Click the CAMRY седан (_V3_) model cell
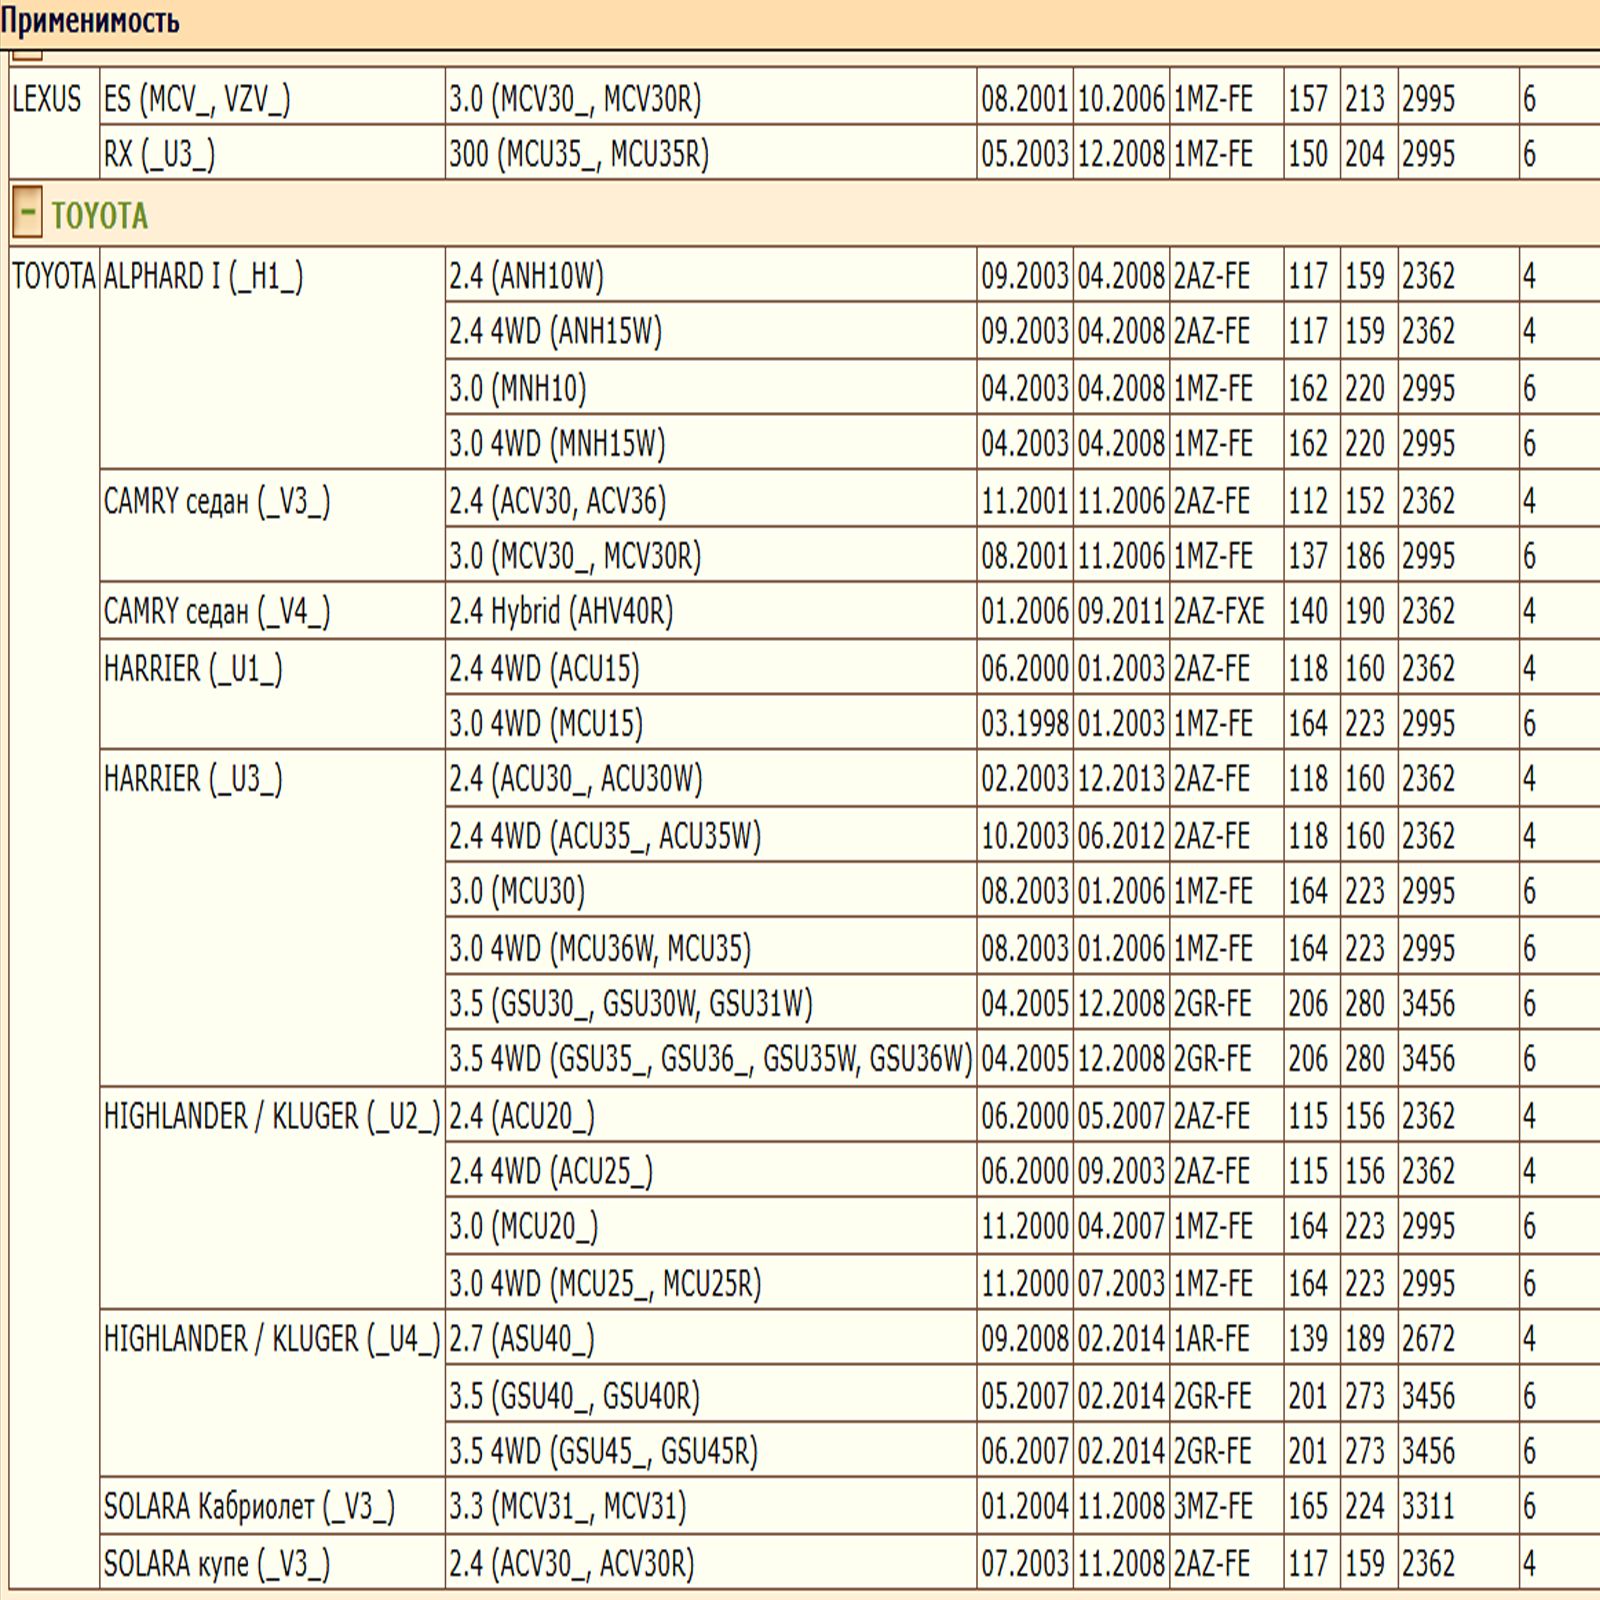The width and height of the screenshot is (1600, 1600). 216,501
